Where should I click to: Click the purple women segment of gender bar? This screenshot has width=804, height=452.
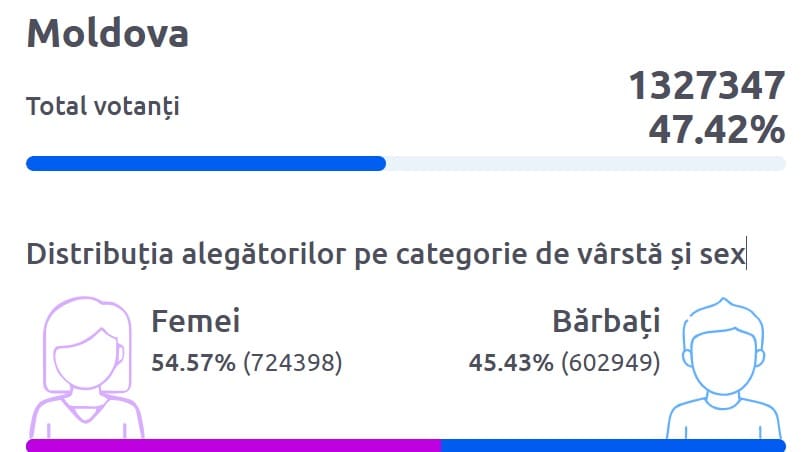(232, 445)
